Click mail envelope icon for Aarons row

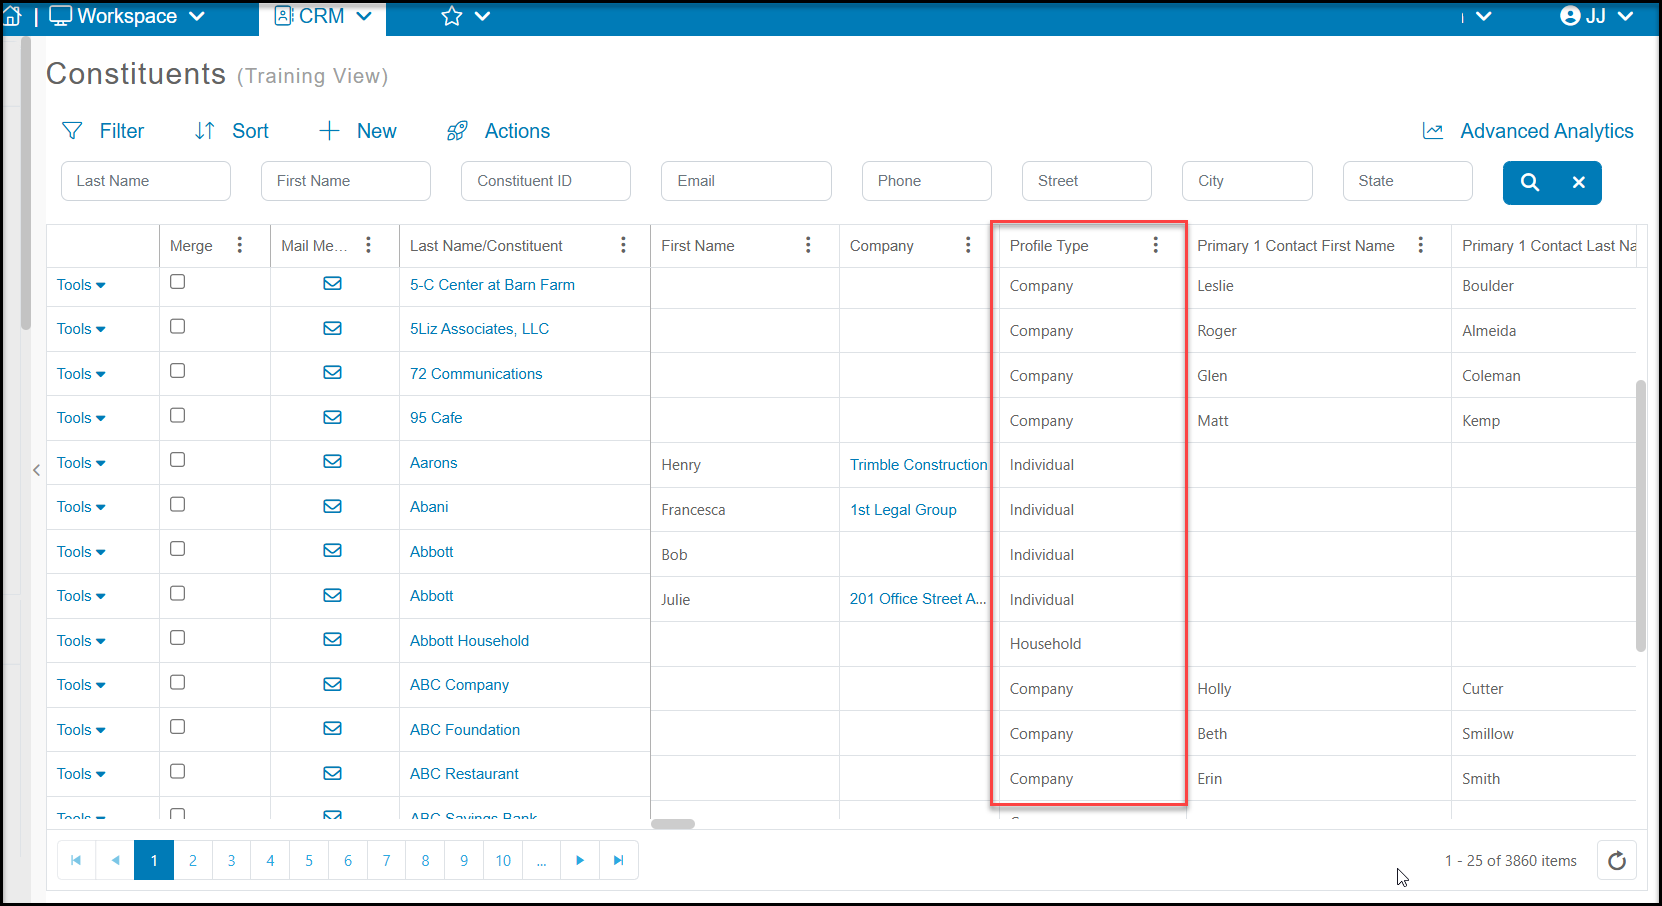[x=333, y=461]
